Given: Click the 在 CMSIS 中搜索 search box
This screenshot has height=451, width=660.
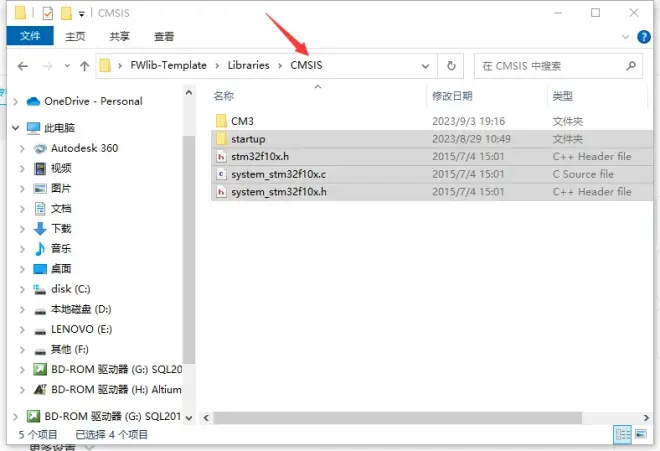Looking at the screenshot, I should (558, 66).
